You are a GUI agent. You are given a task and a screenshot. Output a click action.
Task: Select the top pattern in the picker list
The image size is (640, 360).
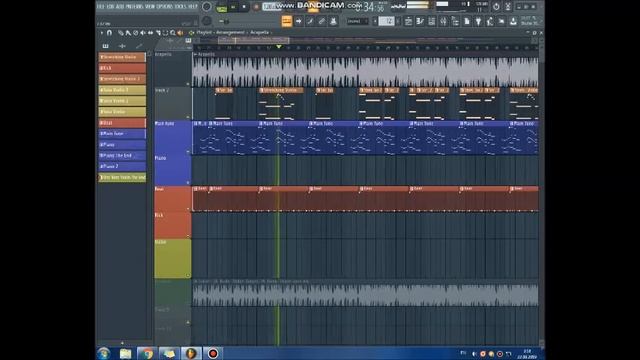[122, 57]
